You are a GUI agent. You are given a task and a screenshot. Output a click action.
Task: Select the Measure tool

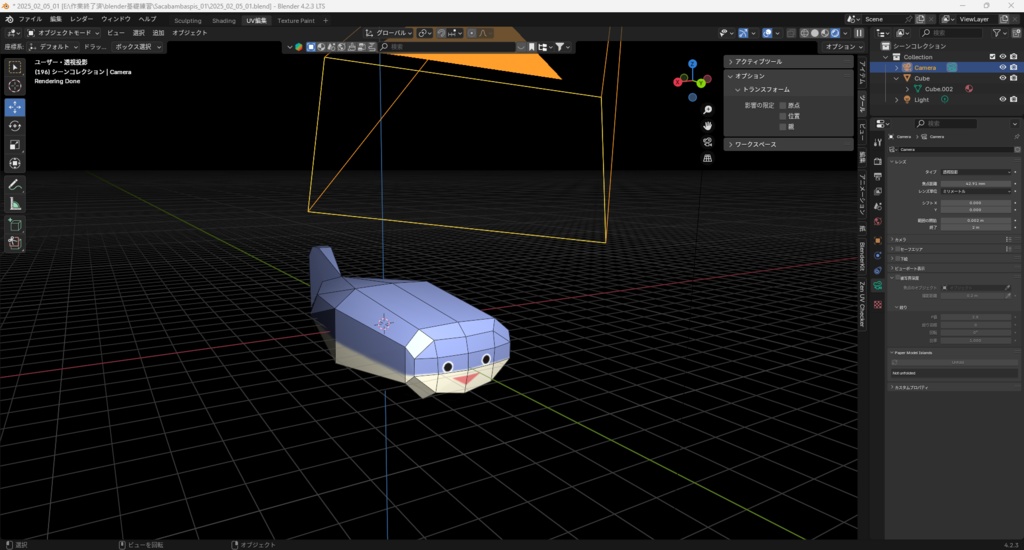[x=15, y=204]
